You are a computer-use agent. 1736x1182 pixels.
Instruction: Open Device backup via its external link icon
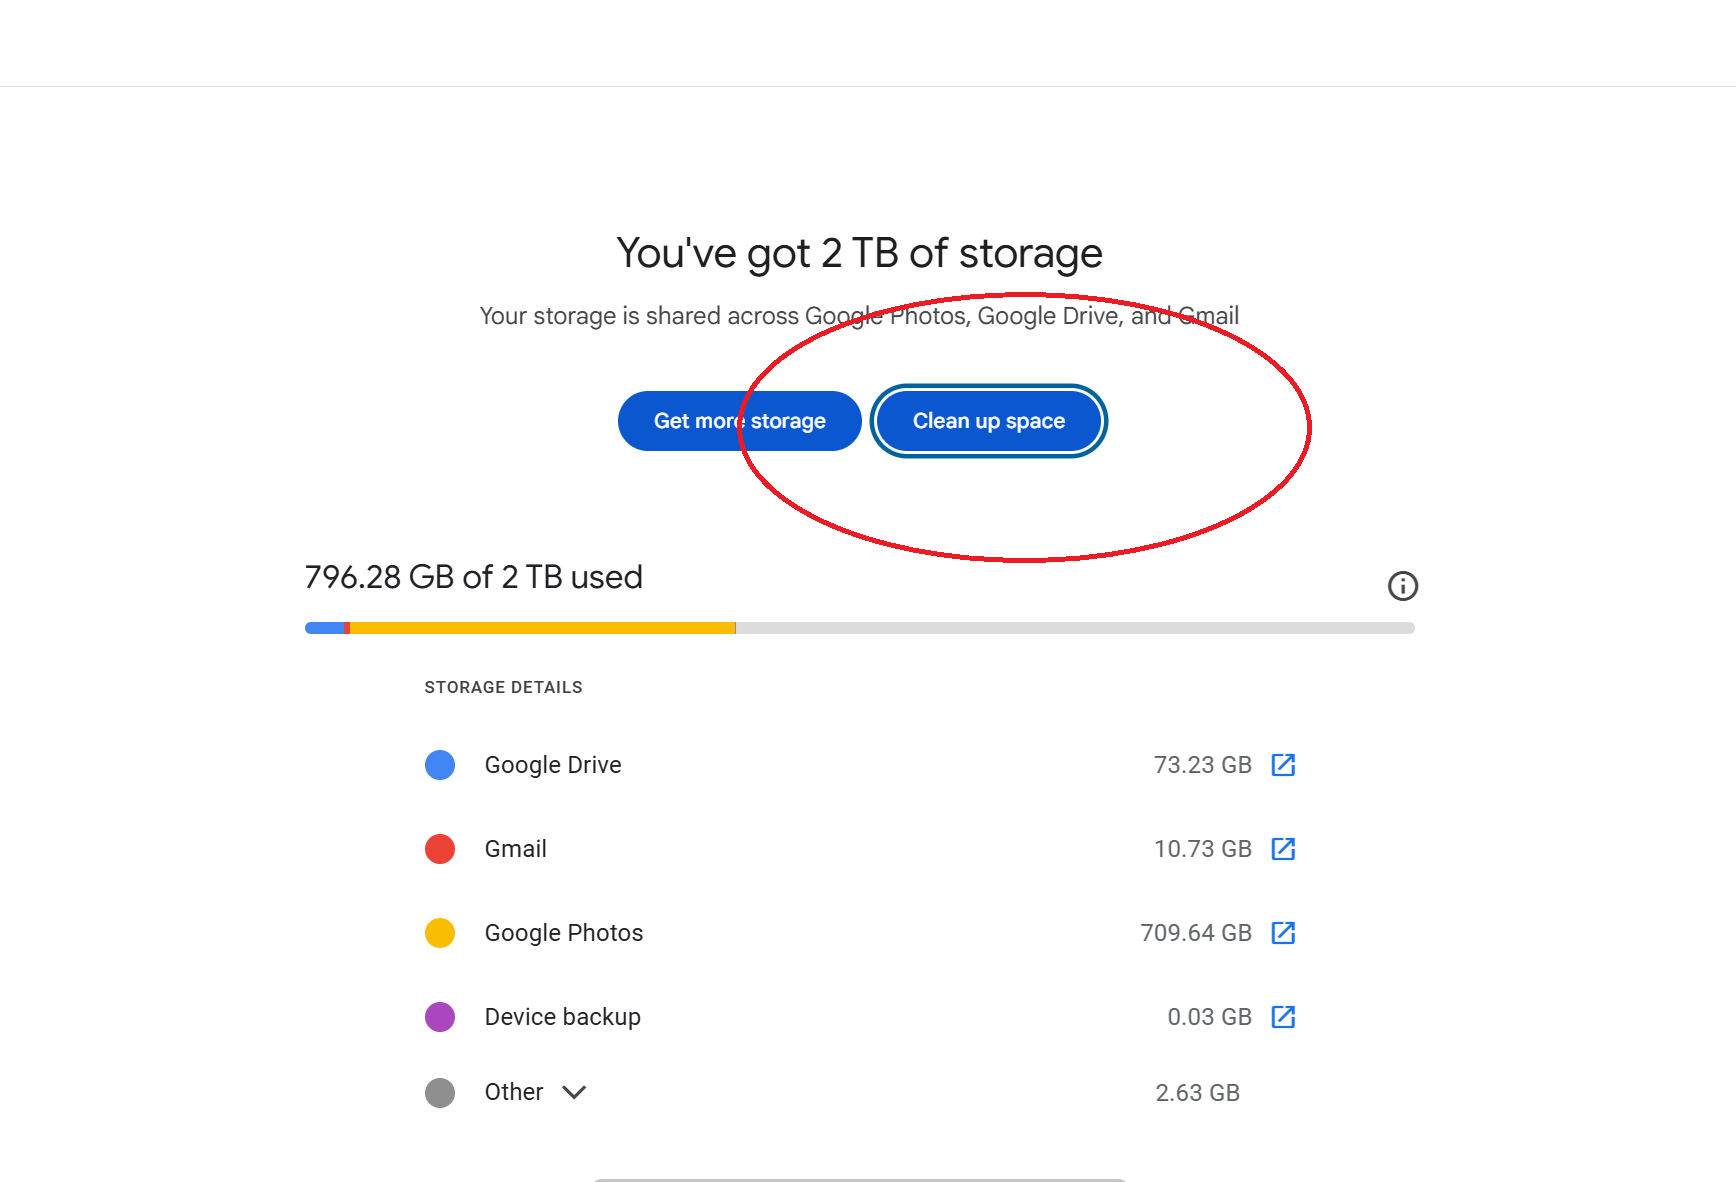[1283, 1017]
